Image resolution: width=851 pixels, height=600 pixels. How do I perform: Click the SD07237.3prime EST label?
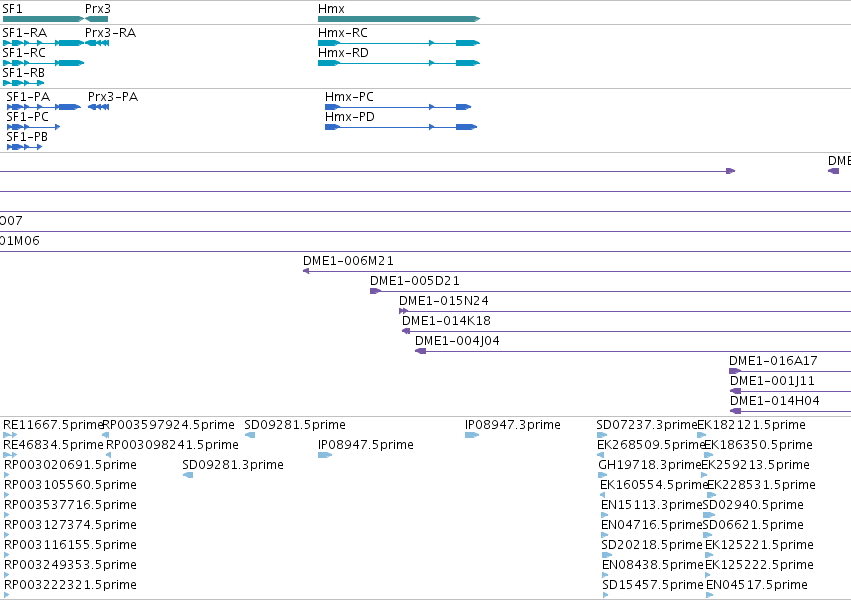(646, 425)
